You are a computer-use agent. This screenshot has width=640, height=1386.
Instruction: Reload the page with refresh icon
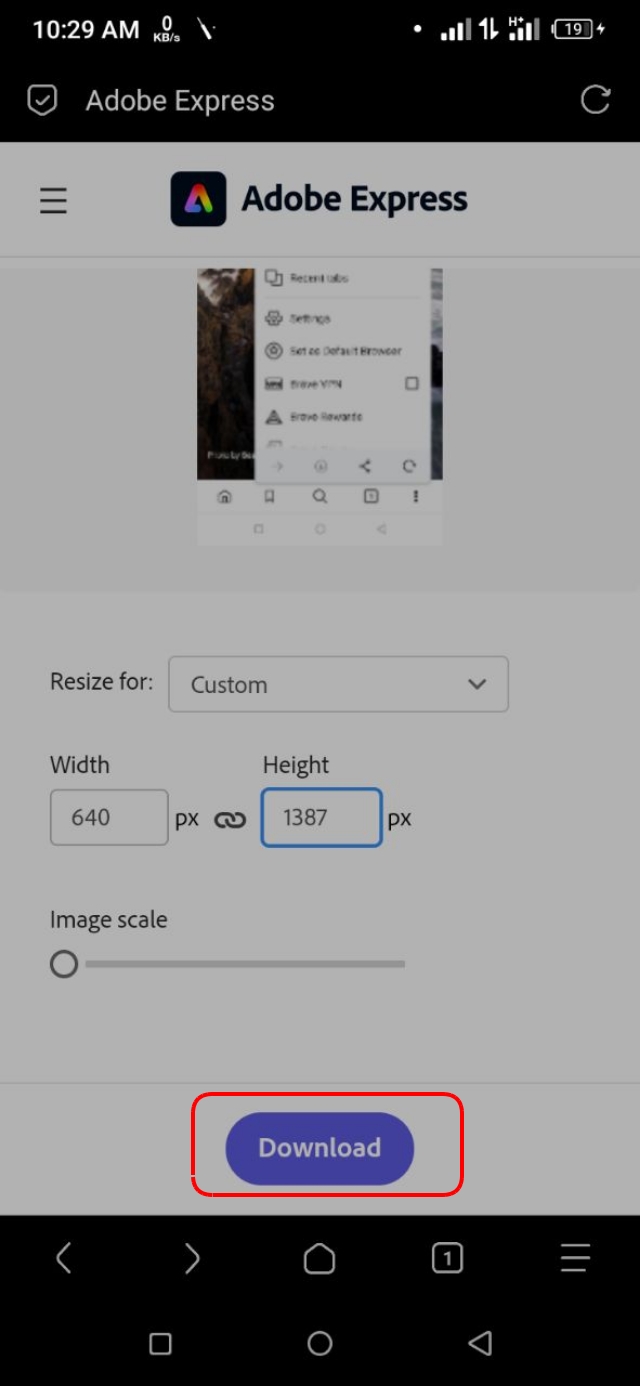click(595, 100)
